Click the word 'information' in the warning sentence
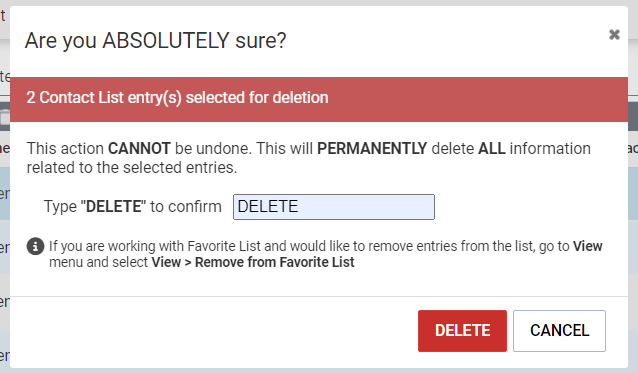 550,148
